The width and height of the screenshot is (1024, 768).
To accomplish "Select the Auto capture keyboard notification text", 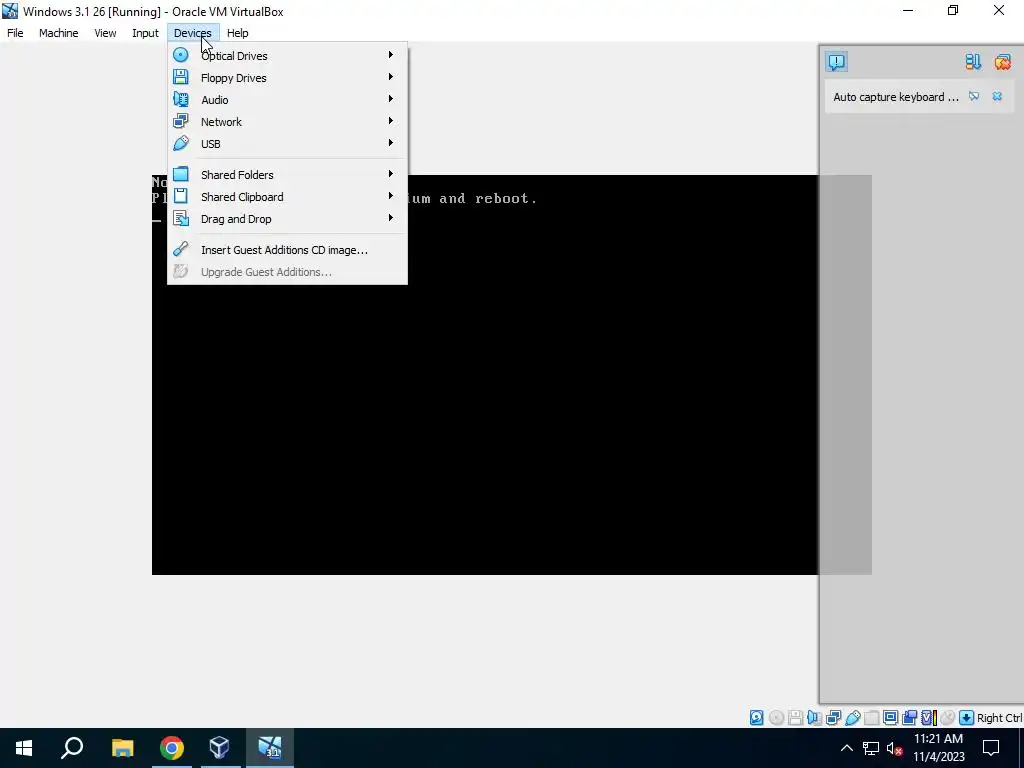I will coord(895,97).
